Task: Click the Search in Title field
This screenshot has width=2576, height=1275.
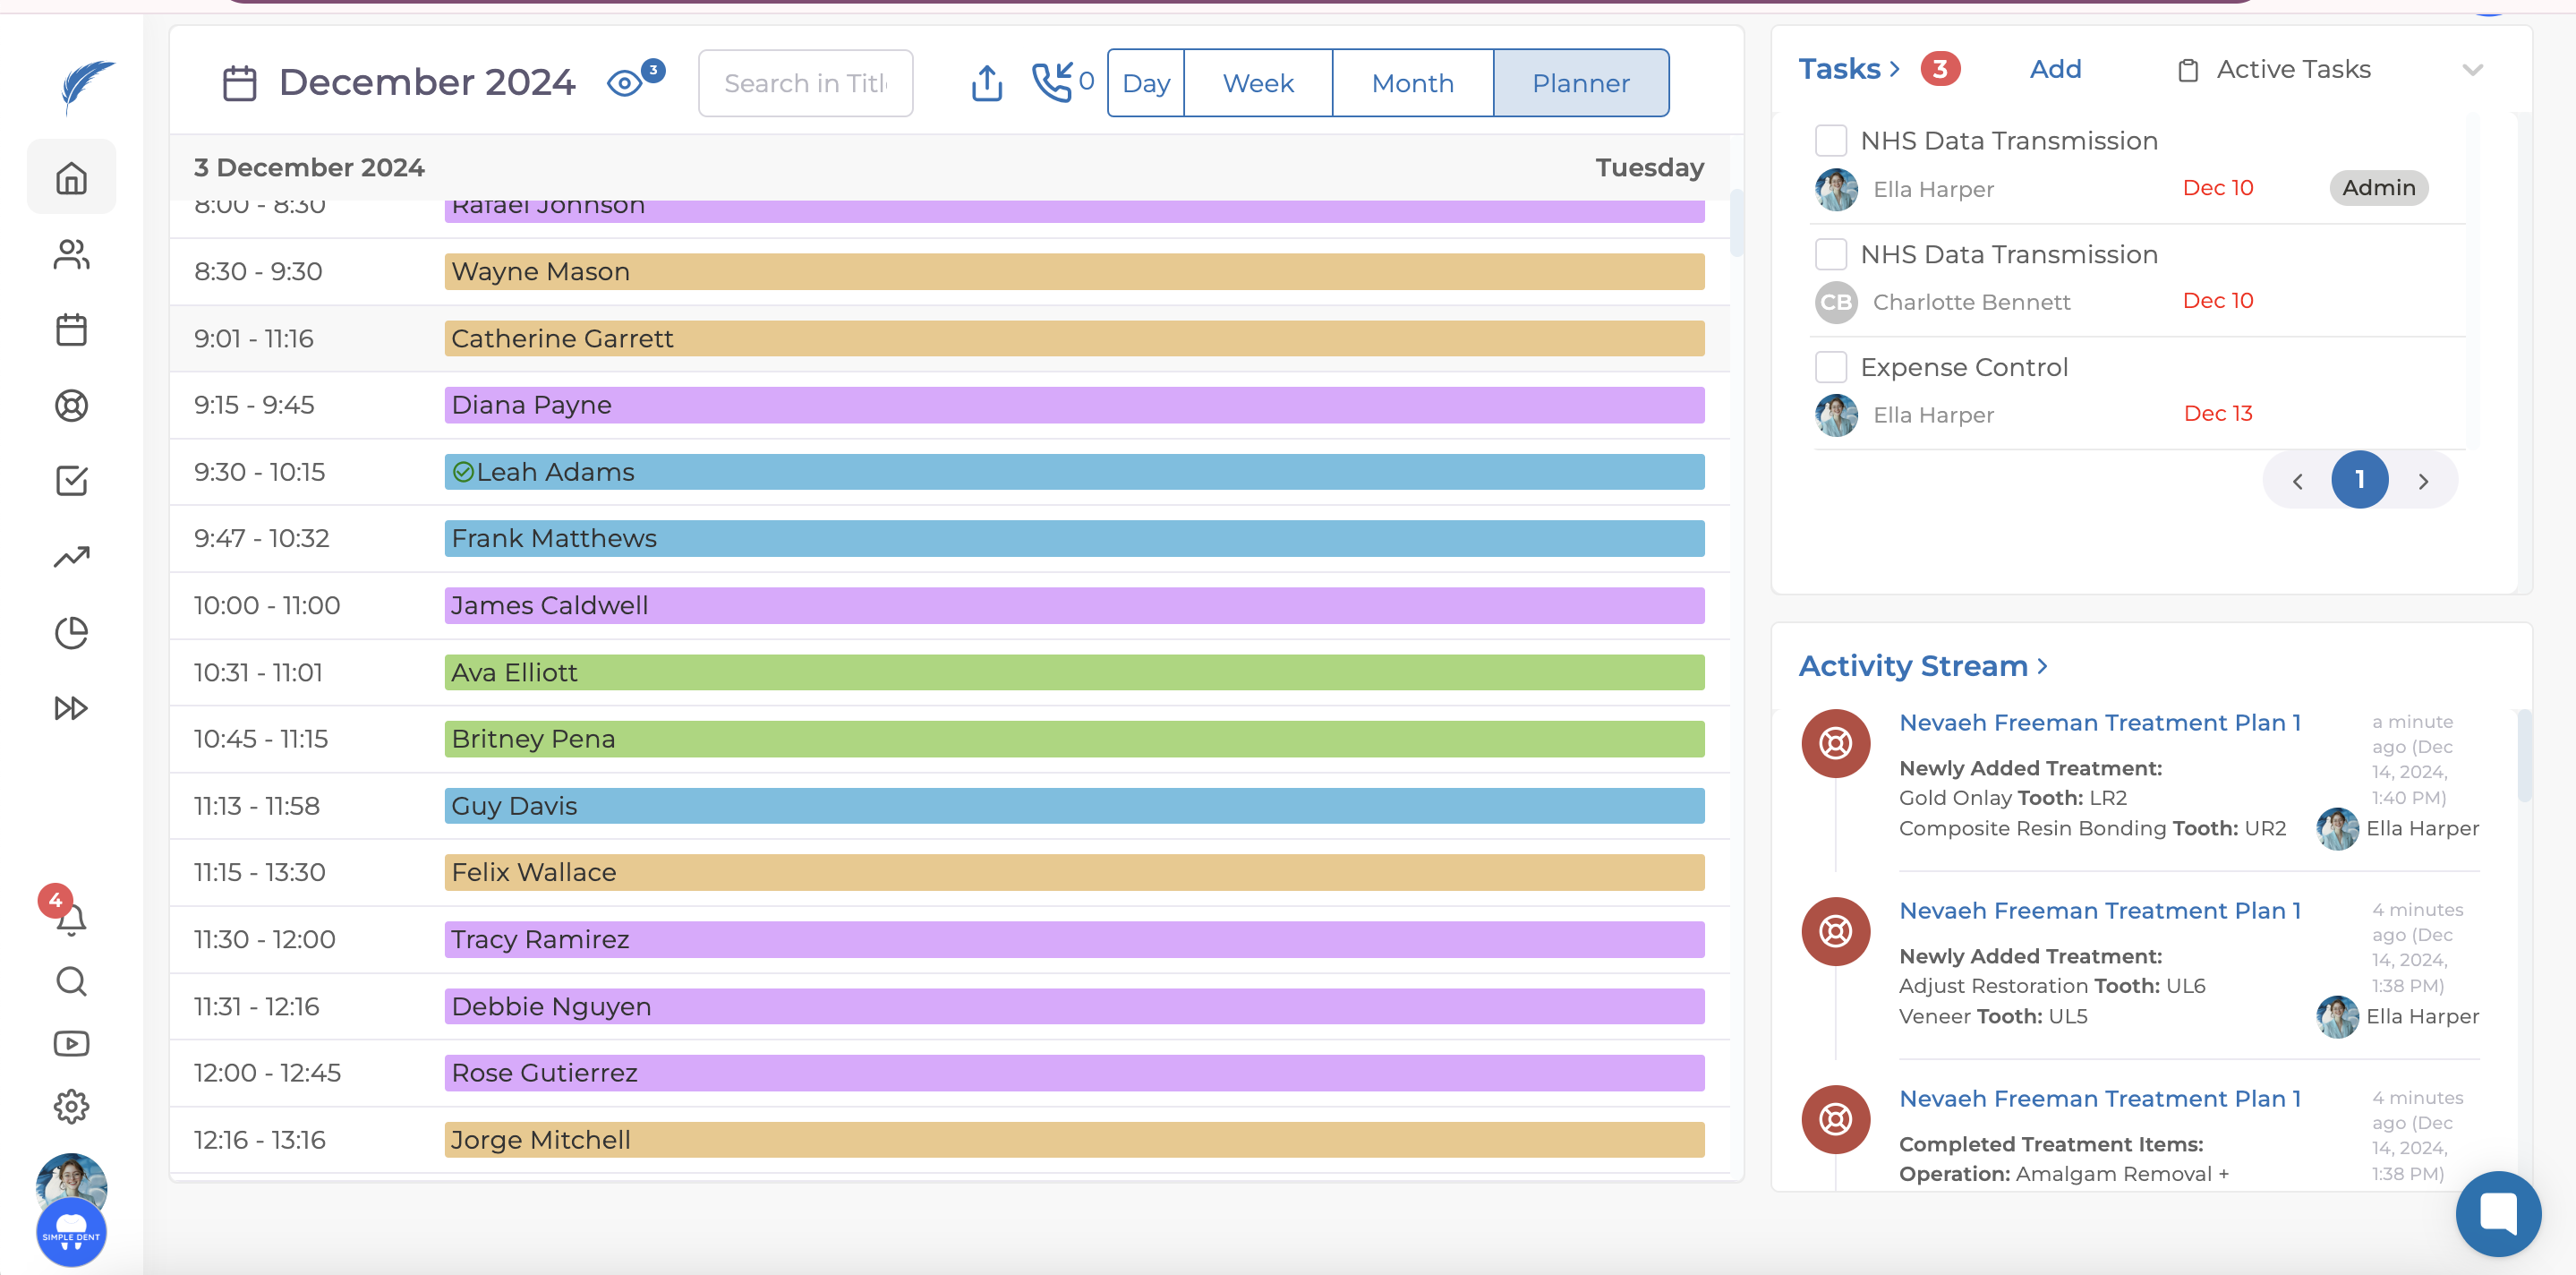Action: [805, 83]
